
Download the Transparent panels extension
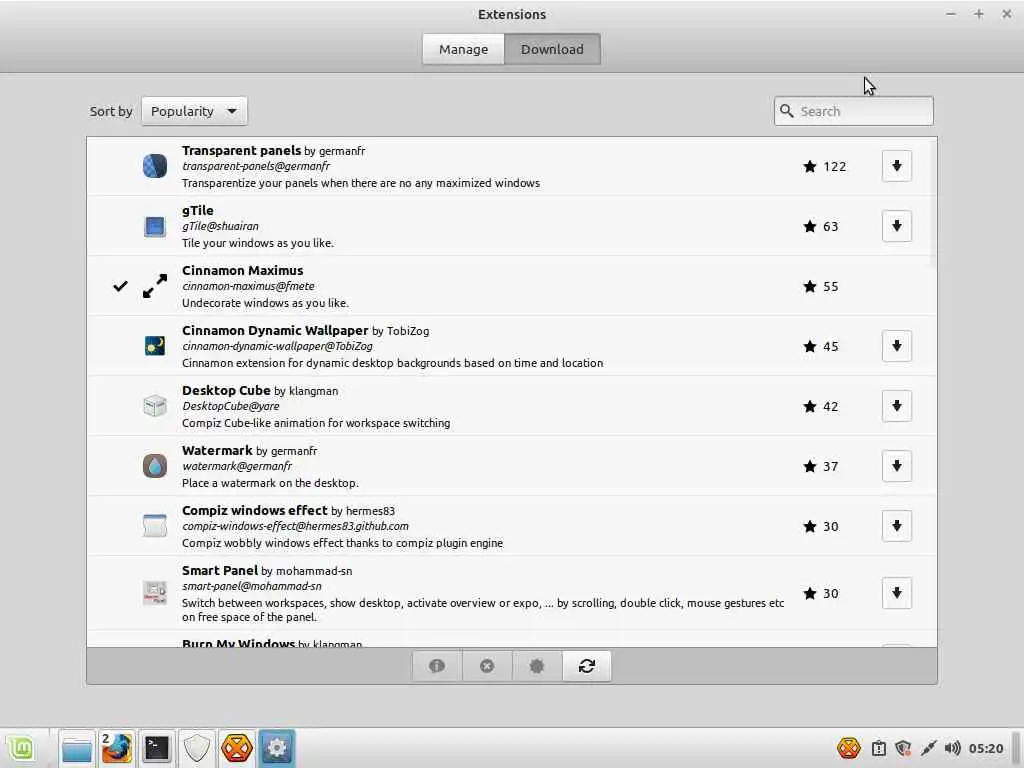click(x=896, y=166)
